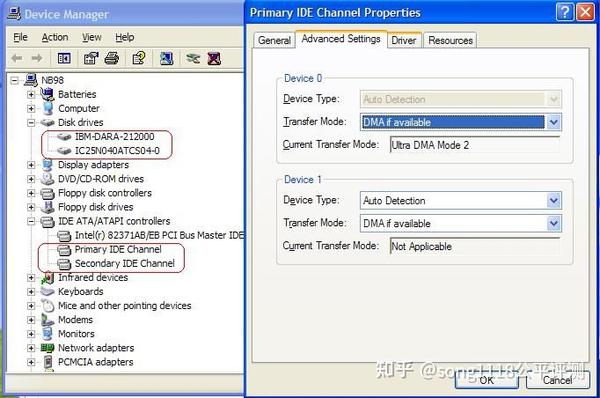Open the Action menu
Viewport: 600px width, 398px height.
click(x=55, y=37)
